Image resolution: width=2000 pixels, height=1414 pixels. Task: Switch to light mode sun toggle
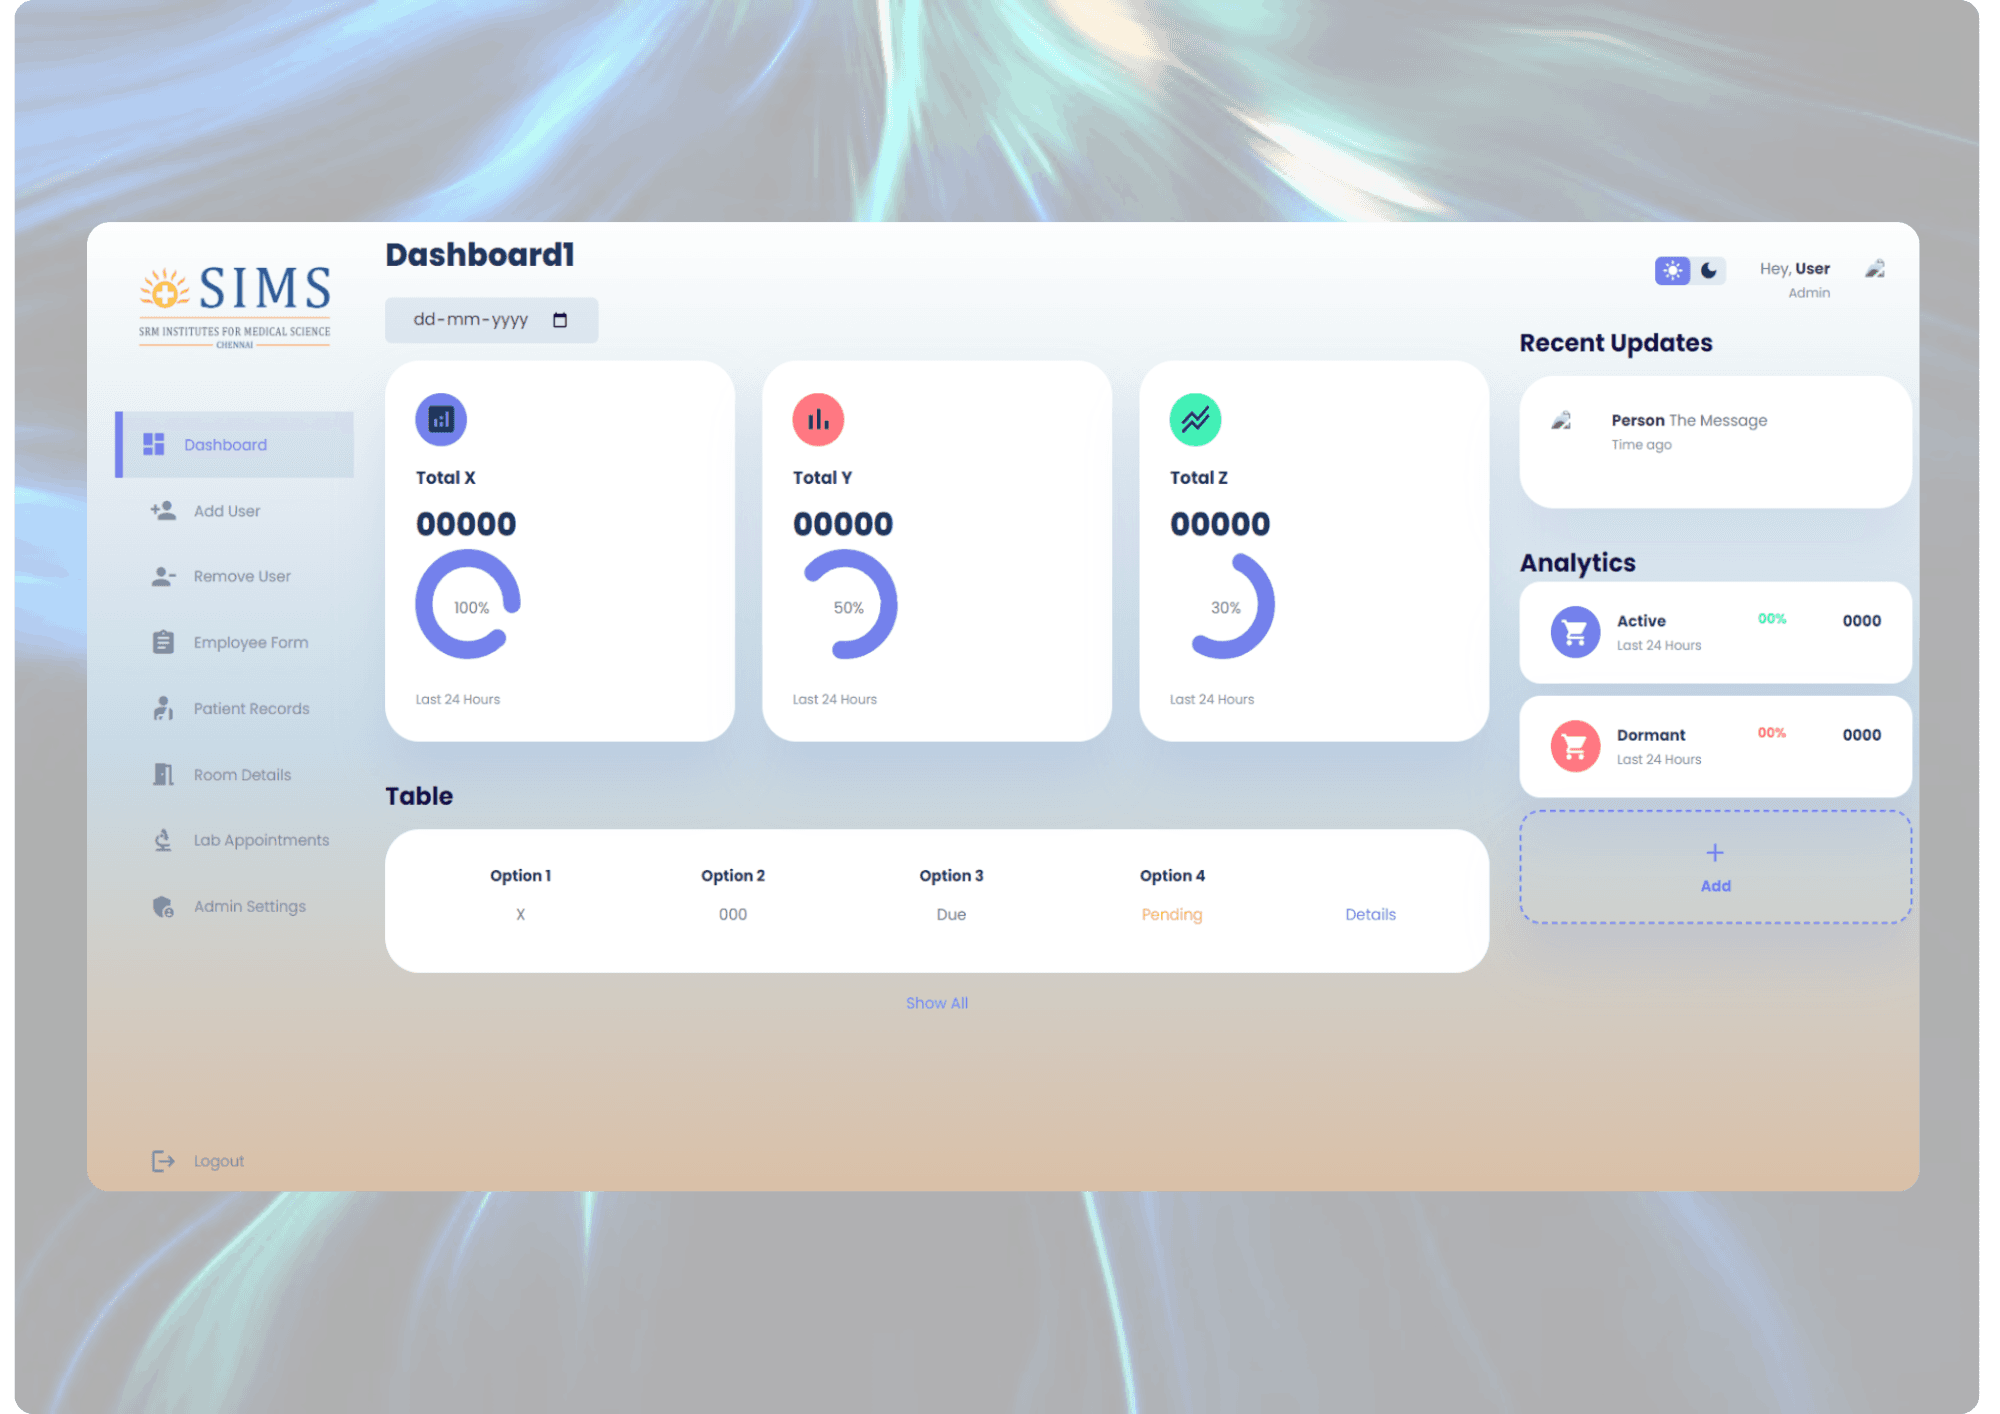(1672, 271)
